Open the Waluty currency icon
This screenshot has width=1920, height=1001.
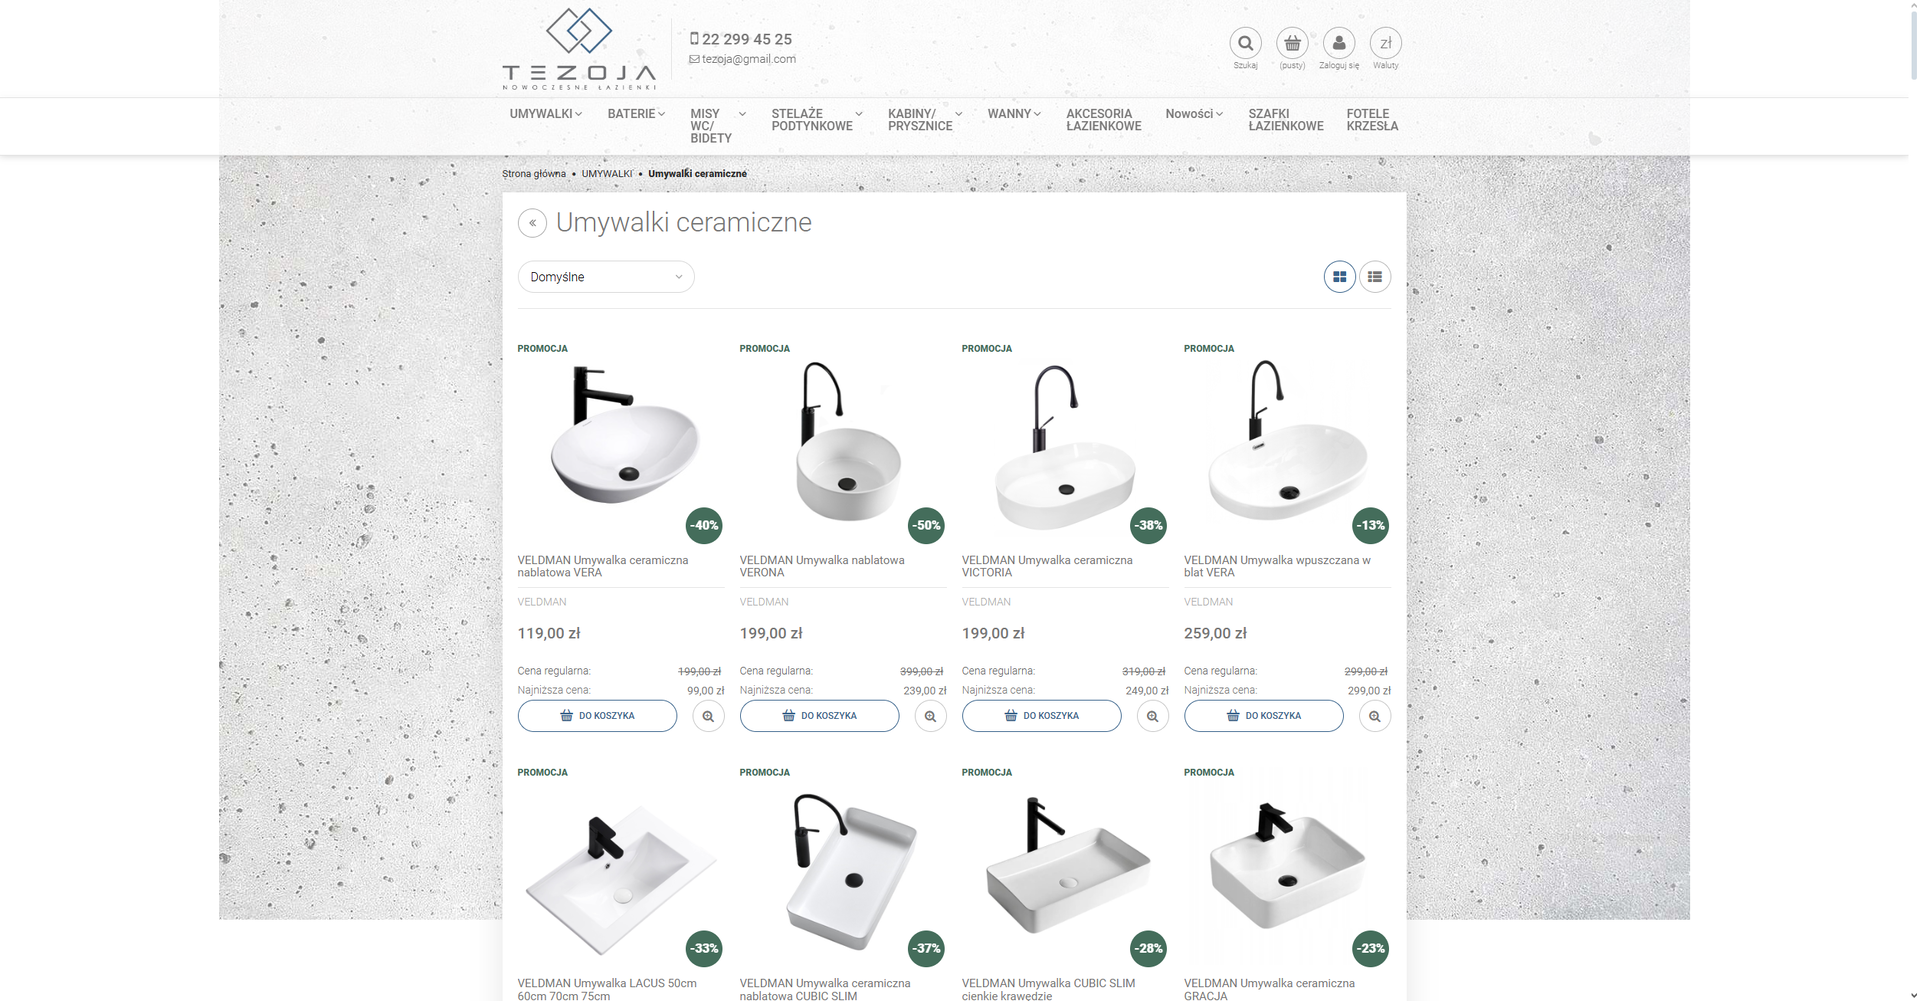(x=1385, y=43)
